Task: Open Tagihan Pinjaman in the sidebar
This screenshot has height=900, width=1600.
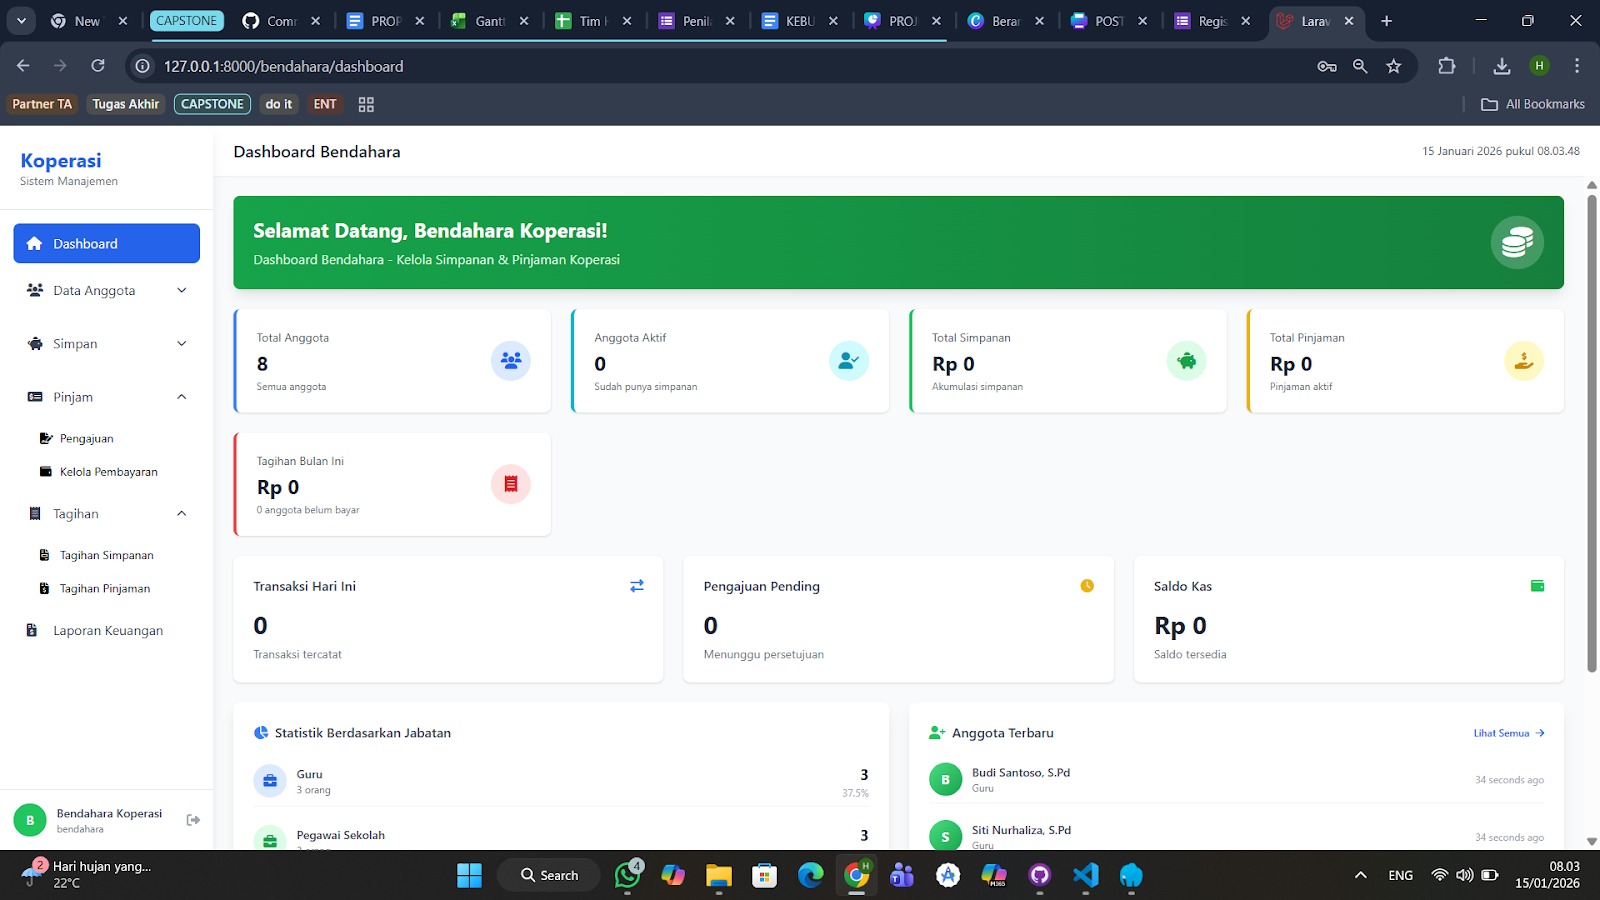Action: click(94, 589)
